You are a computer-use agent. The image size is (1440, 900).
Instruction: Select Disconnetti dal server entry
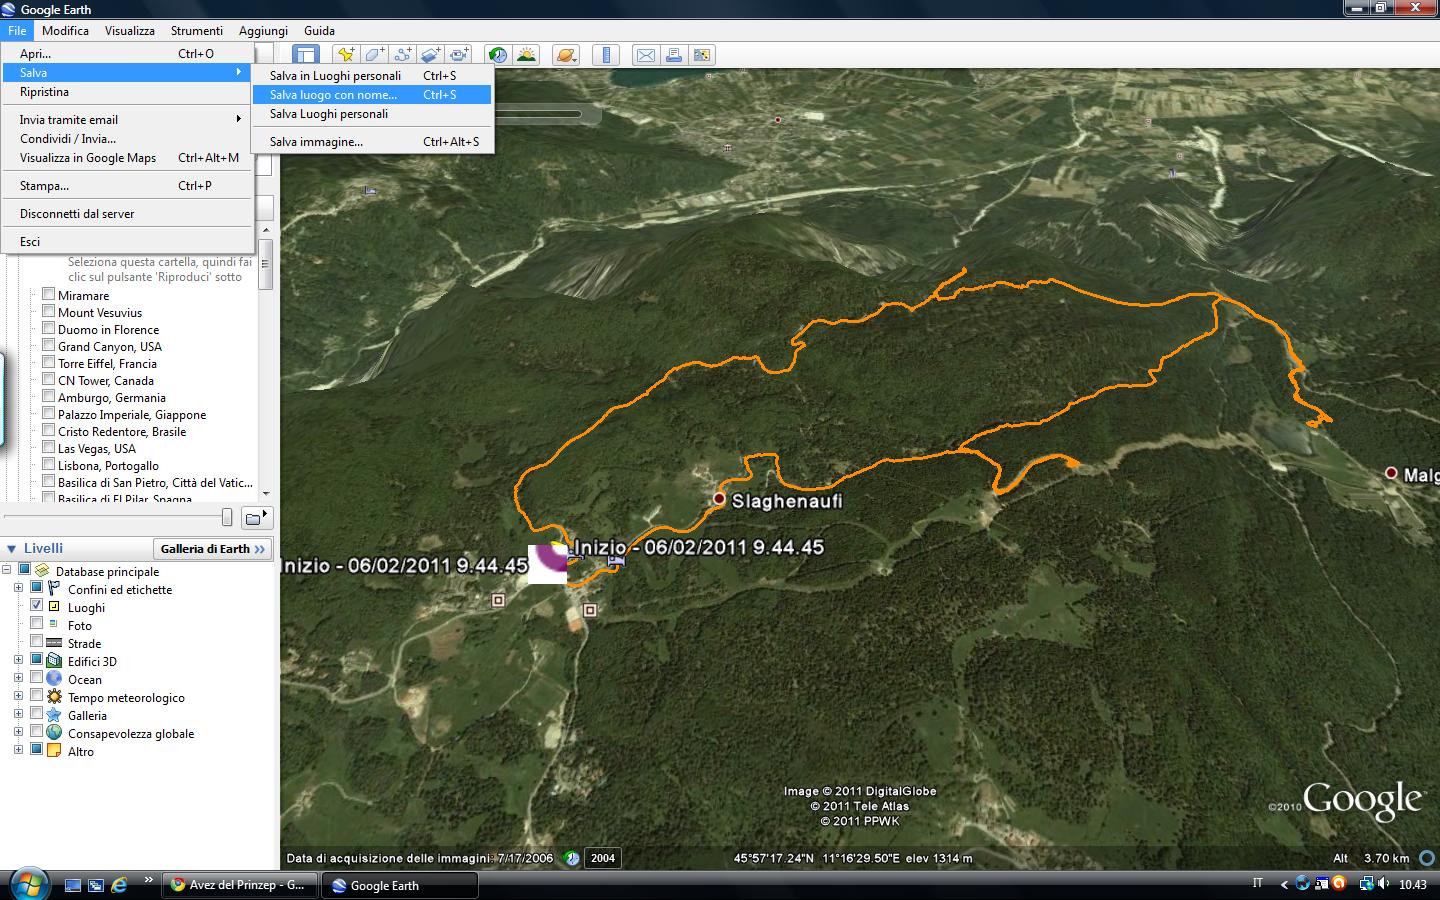click(126, 214)
